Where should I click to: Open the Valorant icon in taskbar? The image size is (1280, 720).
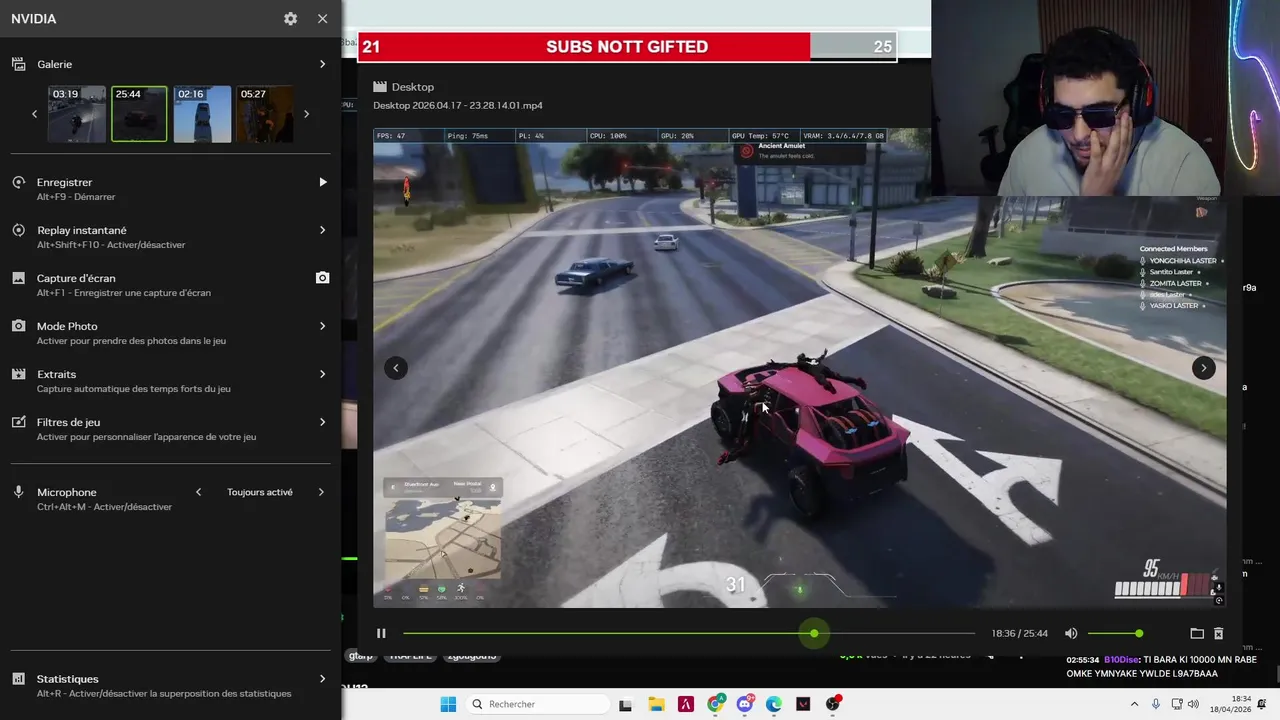pyautogui.click(x=803, y=704)
